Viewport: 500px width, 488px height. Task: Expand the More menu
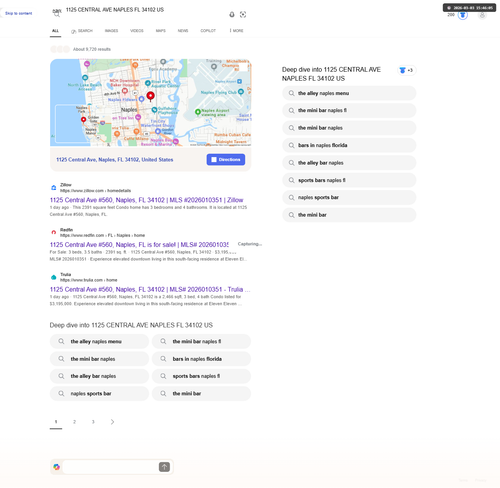point(236,31)
